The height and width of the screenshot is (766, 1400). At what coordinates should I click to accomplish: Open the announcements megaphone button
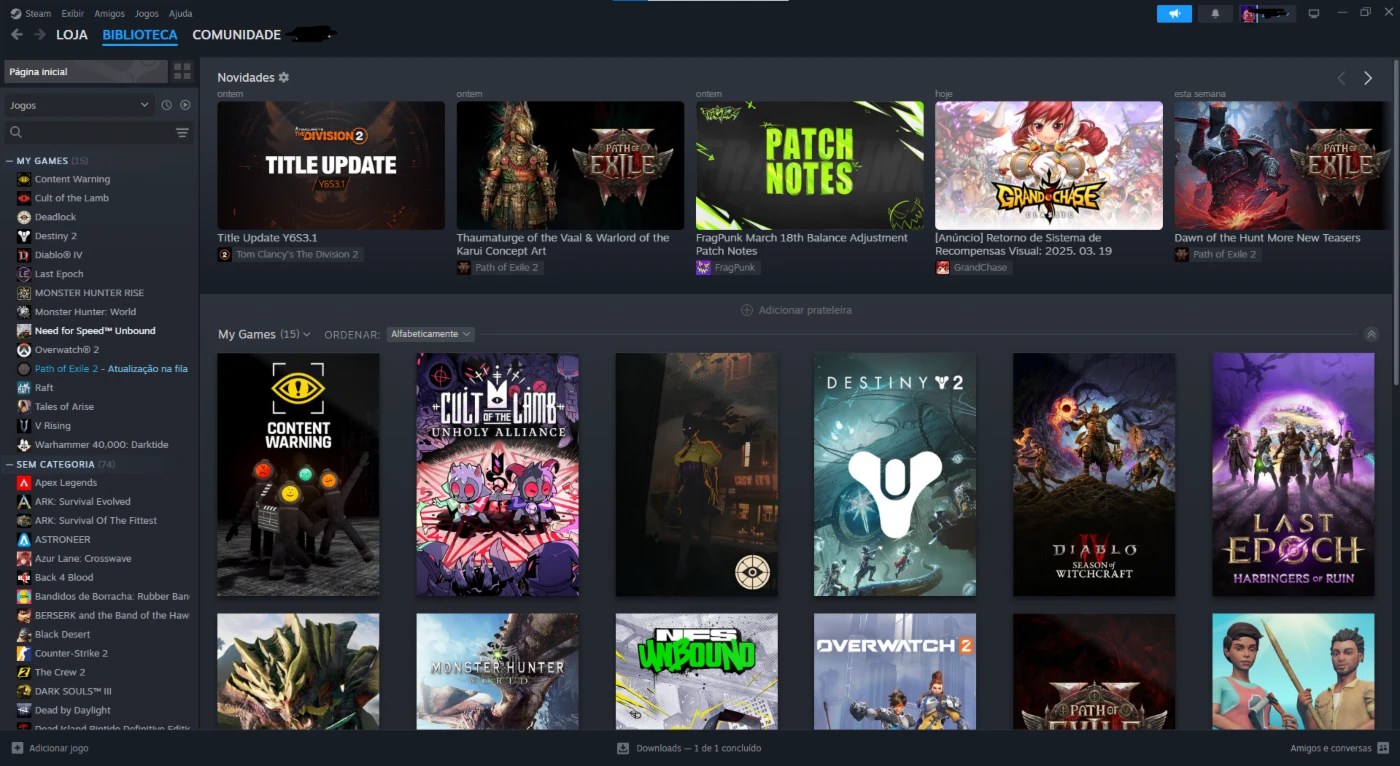pyautogui.click(x=1174, y=13)
